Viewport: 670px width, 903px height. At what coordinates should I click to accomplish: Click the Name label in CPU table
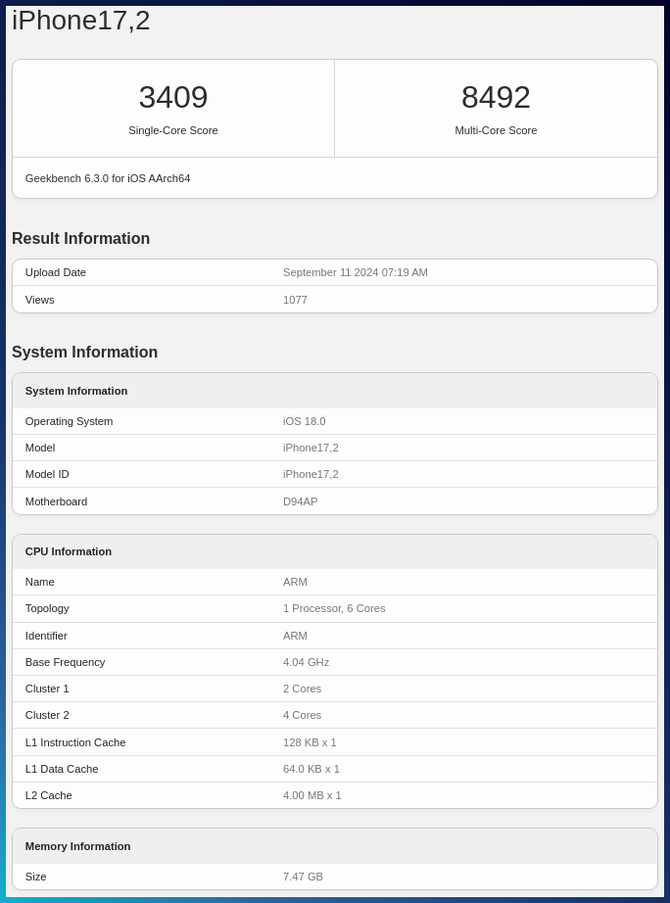tap(40, 582)
